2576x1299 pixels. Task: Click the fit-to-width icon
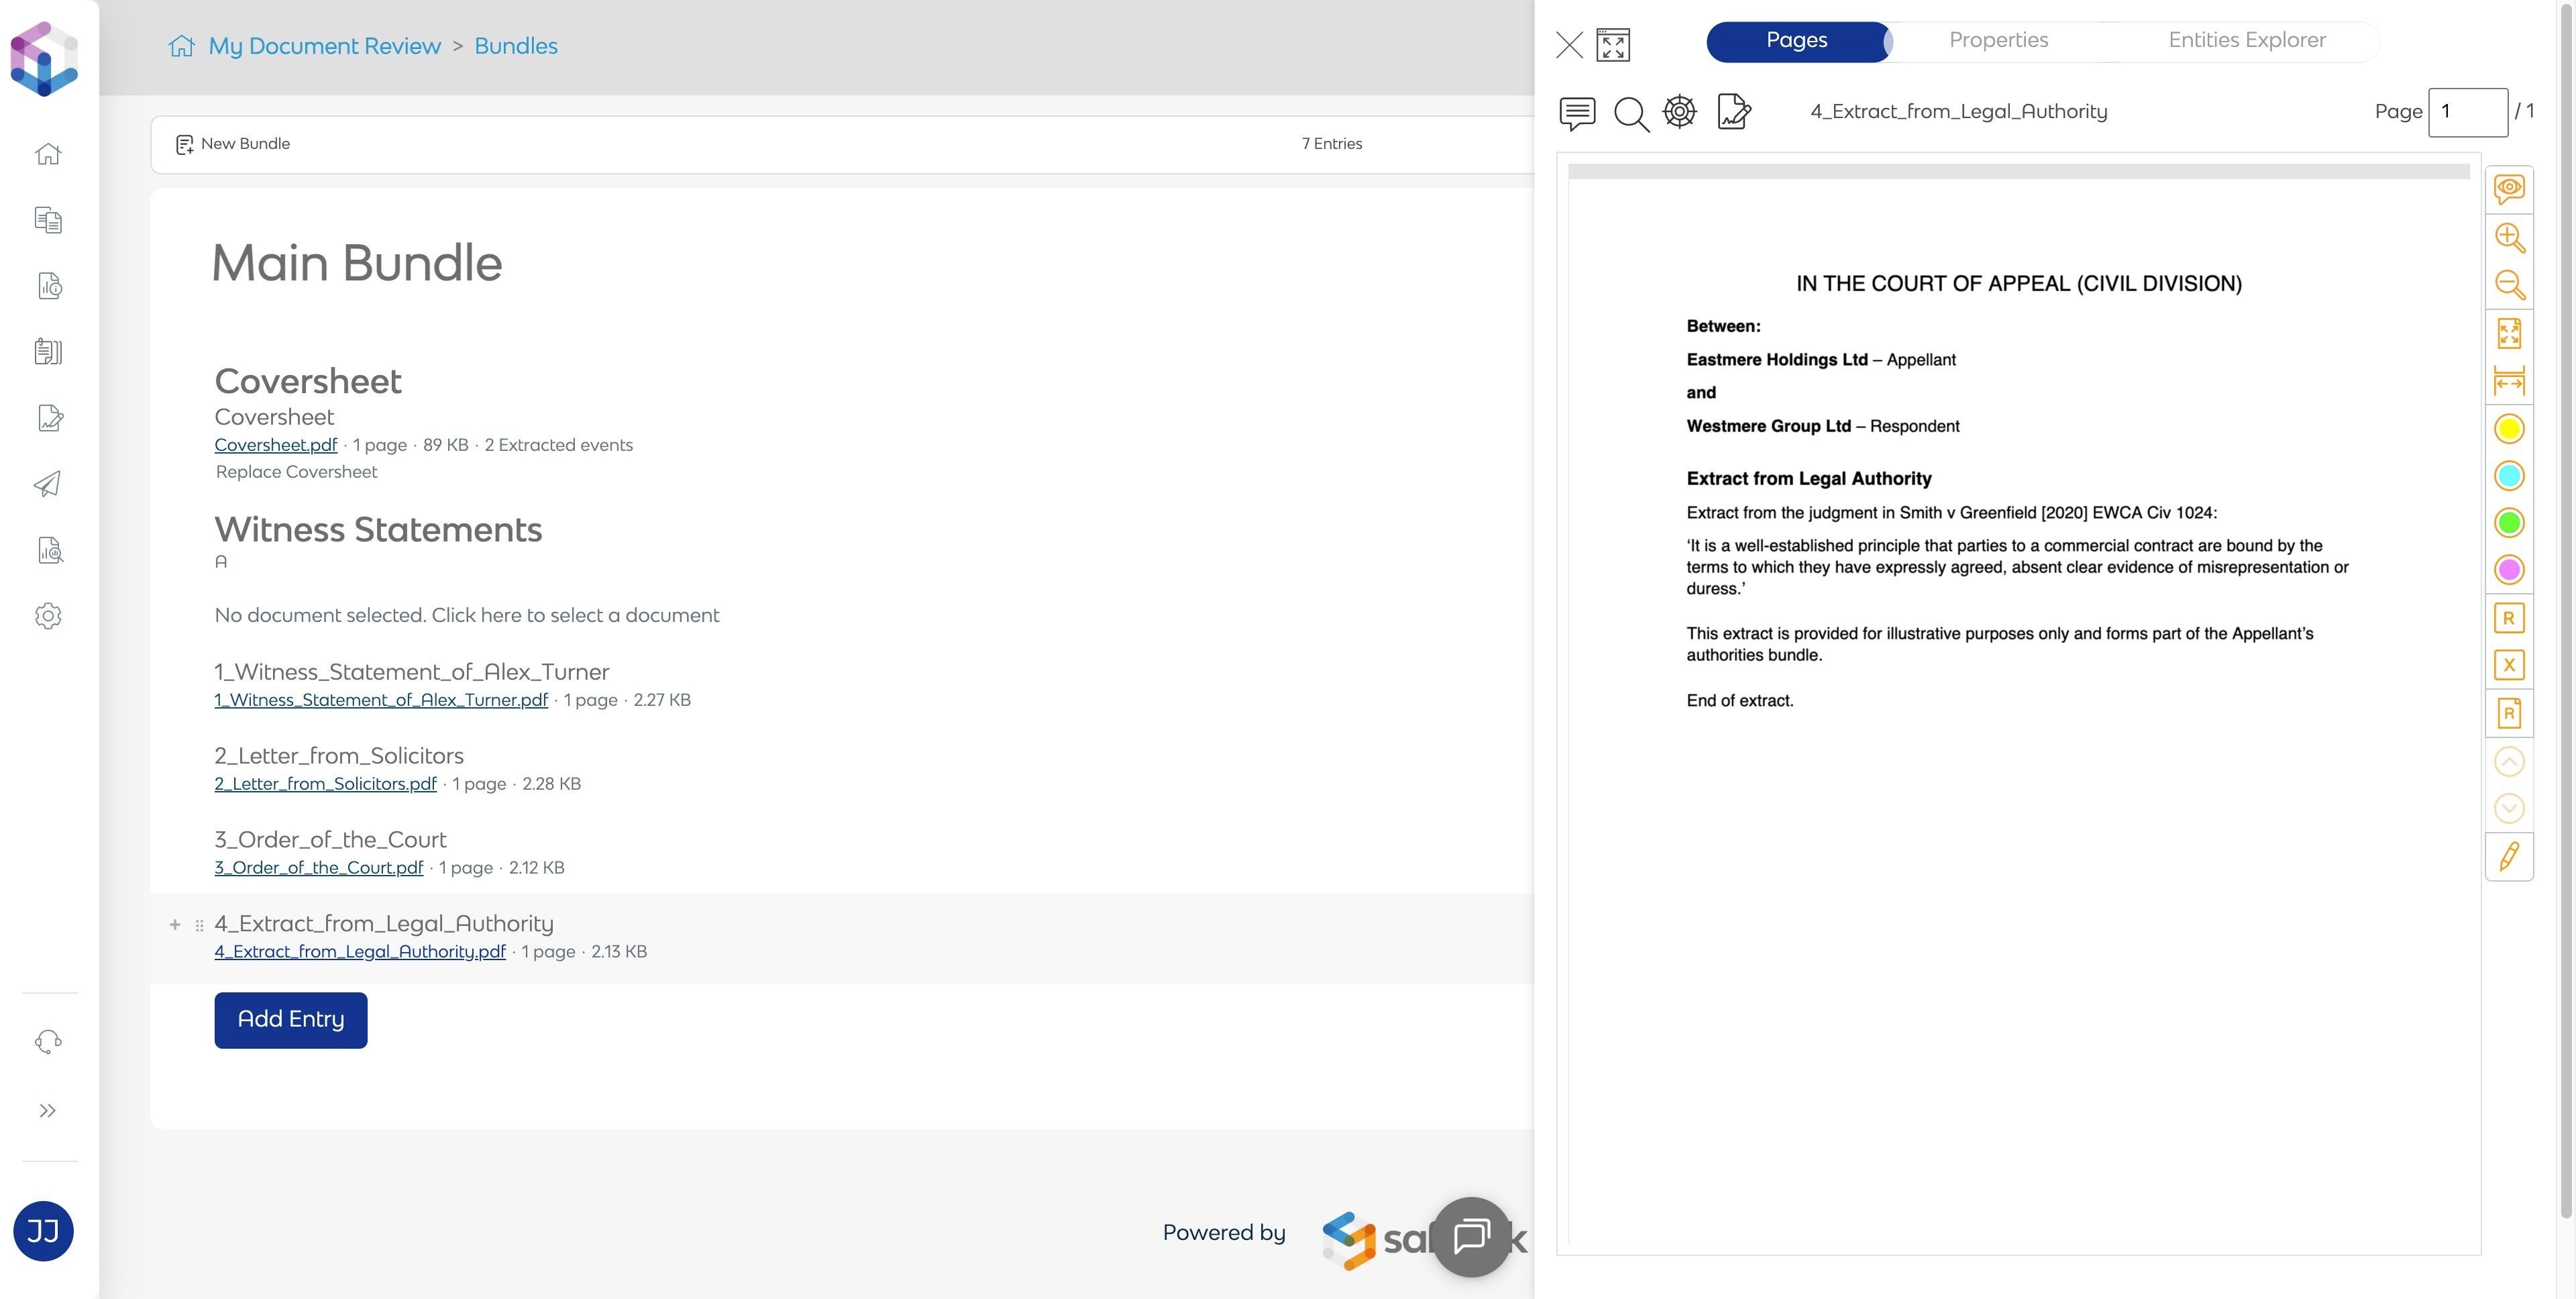point(2509,381)
